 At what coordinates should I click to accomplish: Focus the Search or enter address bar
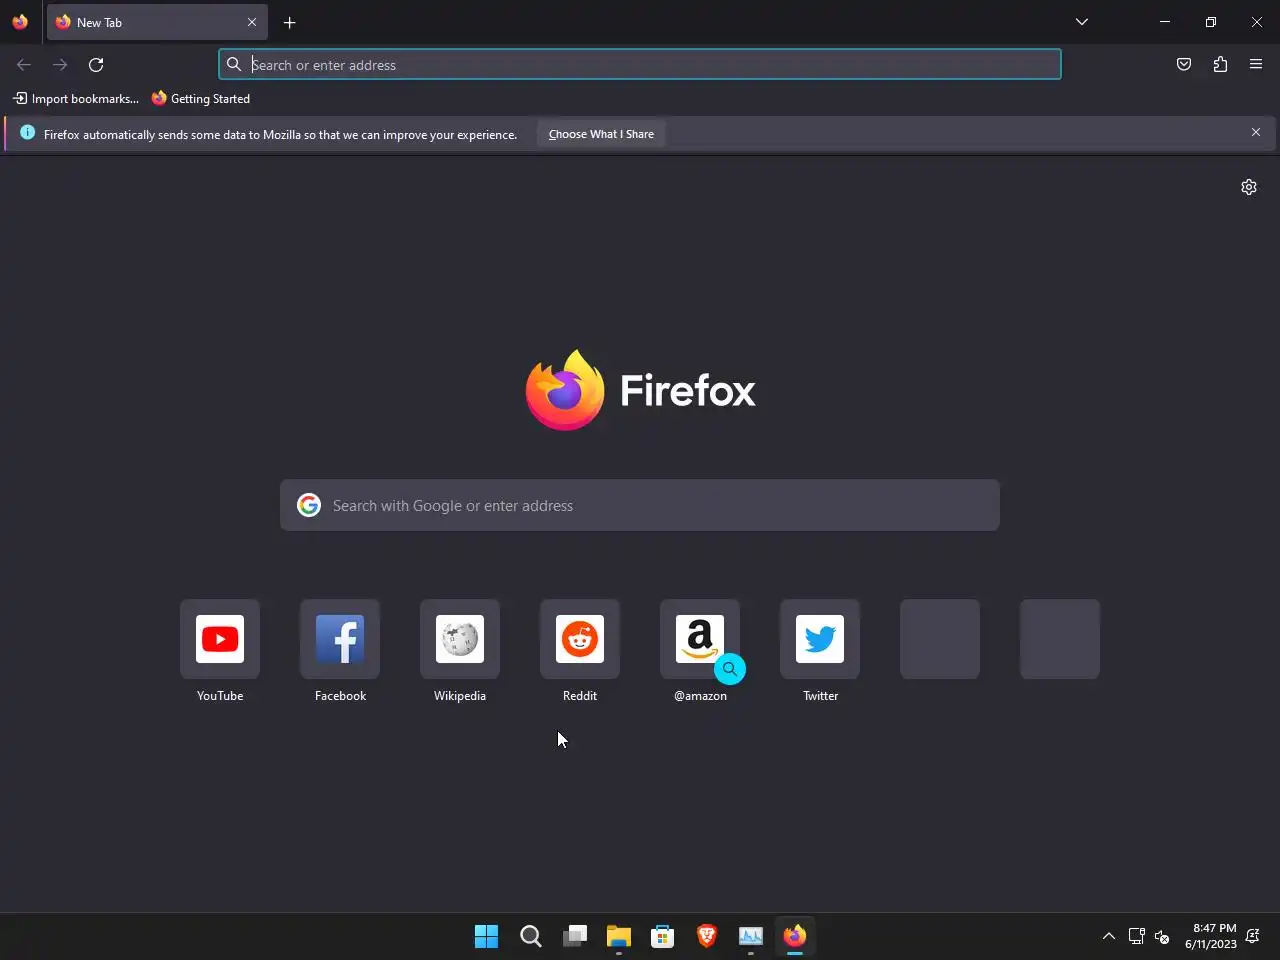[x=640, y=65]
